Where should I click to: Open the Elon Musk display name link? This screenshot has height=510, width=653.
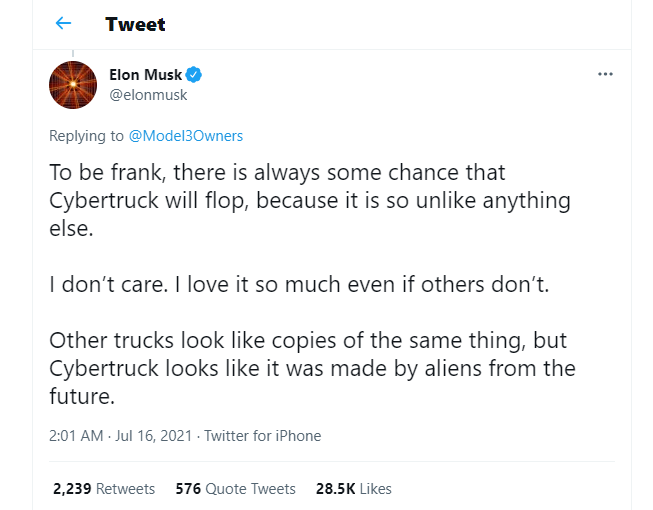coord(145,75)
